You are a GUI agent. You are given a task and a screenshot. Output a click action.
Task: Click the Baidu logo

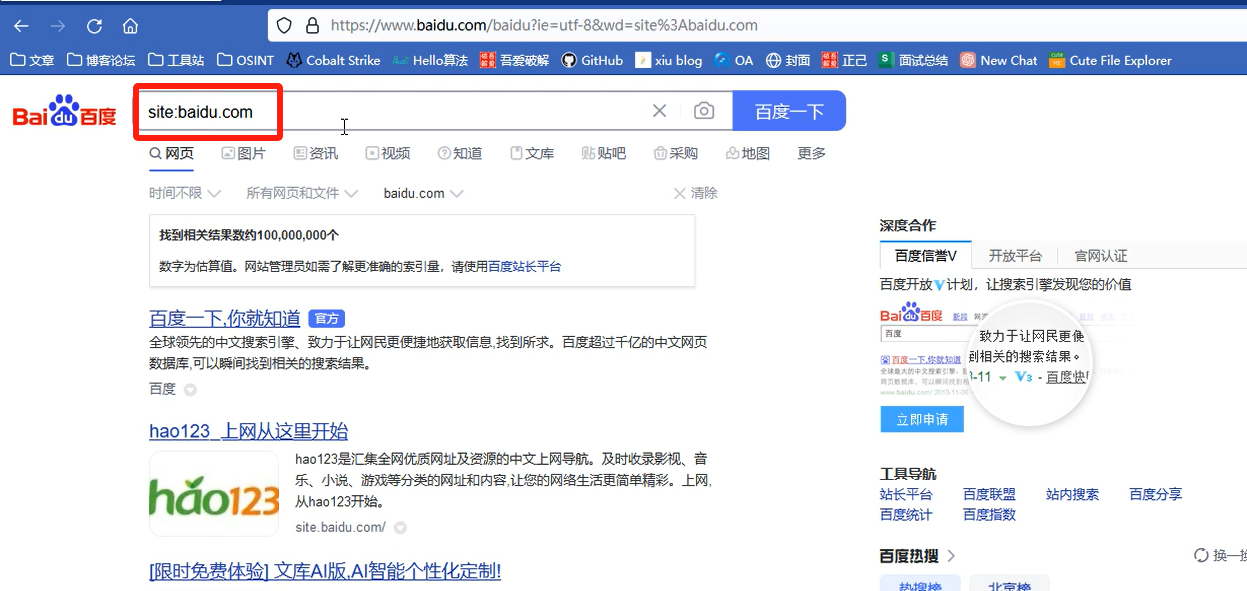click(64, 111)
